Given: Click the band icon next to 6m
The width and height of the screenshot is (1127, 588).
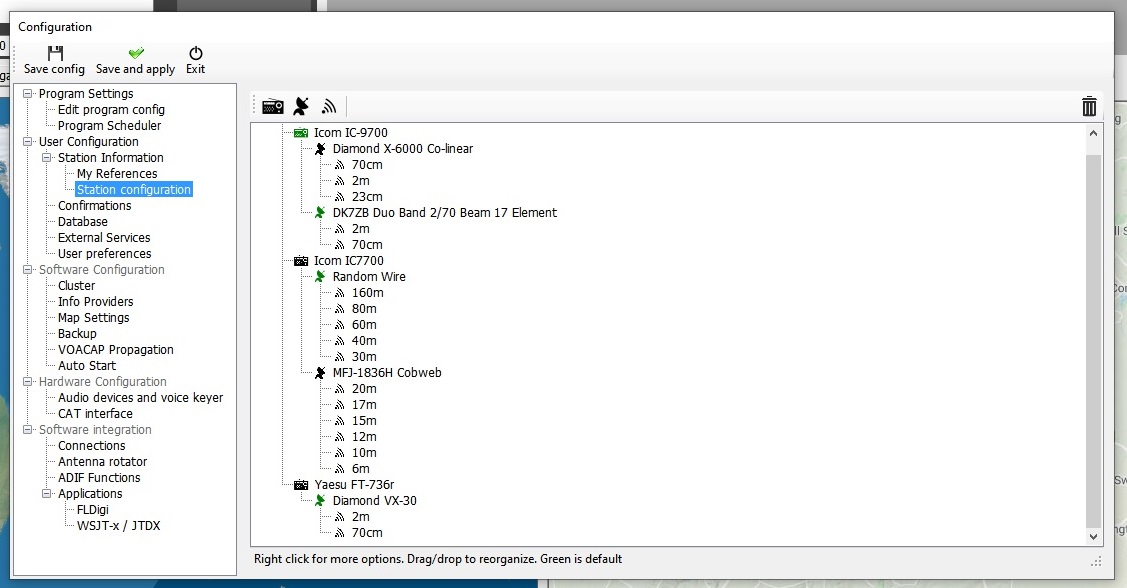Looking at the screenshot, I should click(340, 469).
